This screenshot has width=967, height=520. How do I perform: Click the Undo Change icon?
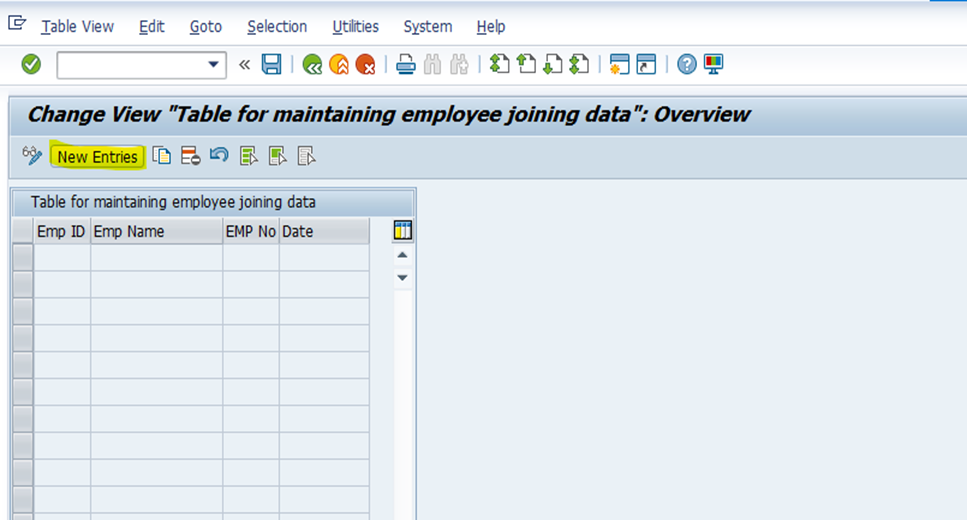click(219, 155)
